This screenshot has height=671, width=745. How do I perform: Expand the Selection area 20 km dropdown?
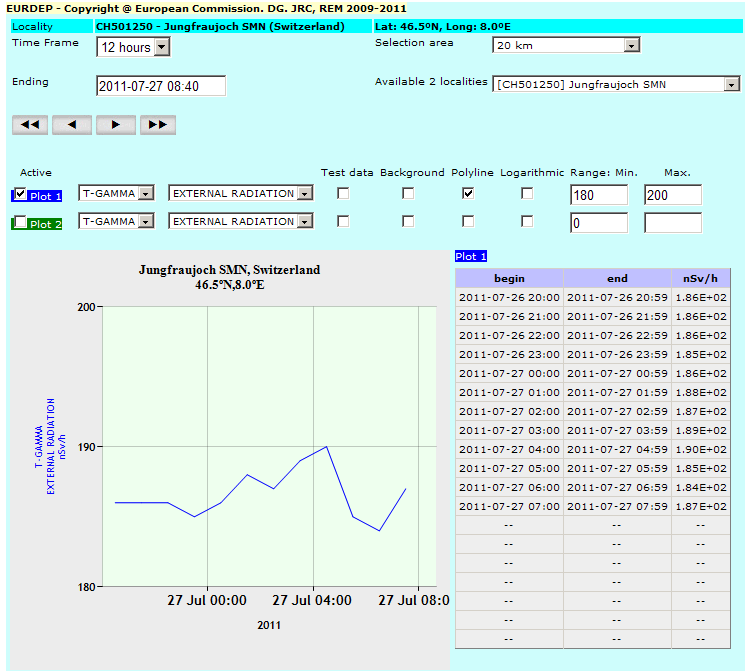566,45
